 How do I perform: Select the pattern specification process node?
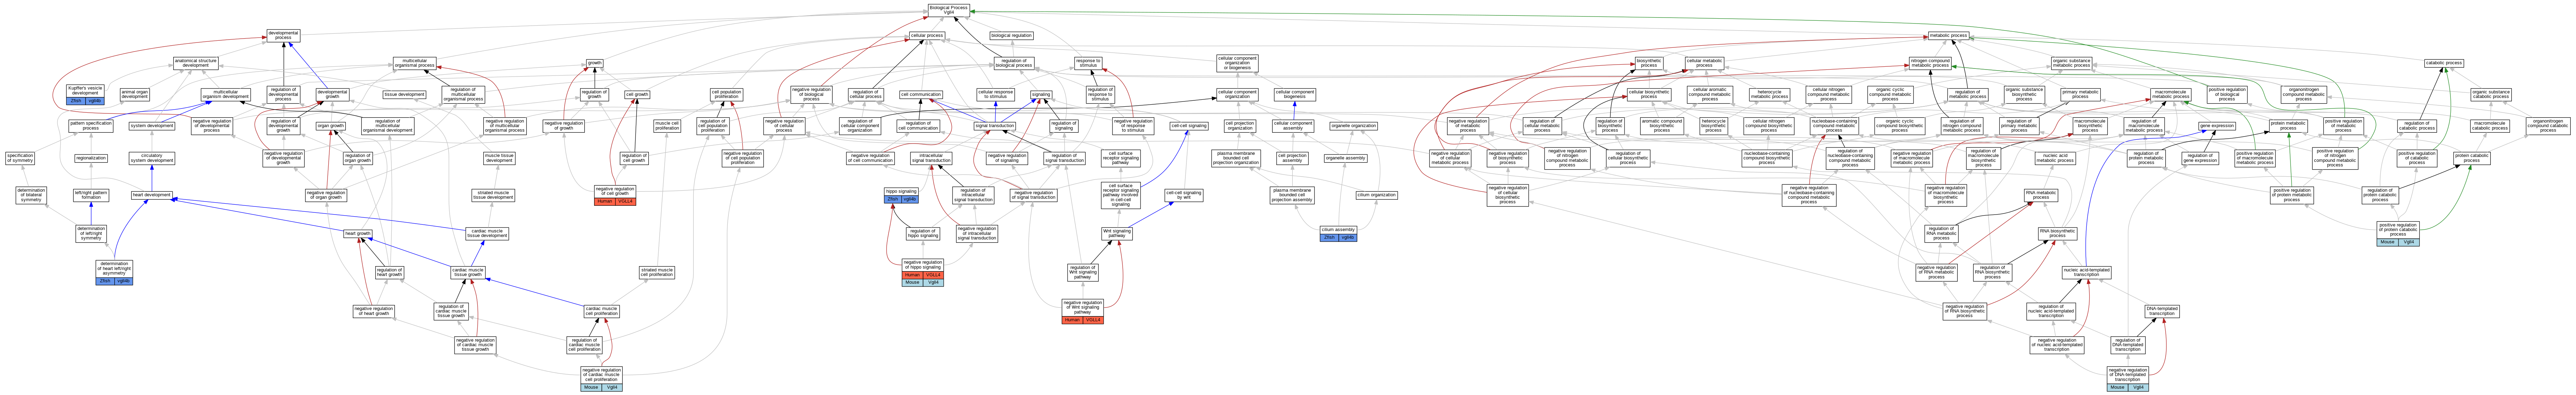pos(91,126)
